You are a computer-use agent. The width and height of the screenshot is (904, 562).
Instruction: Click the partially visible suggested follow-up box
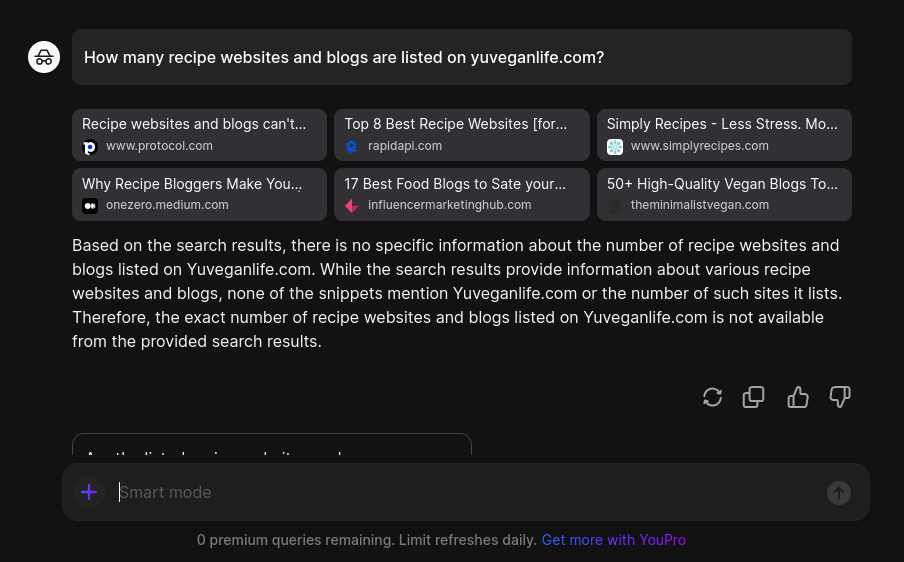[x=272, y=444]
